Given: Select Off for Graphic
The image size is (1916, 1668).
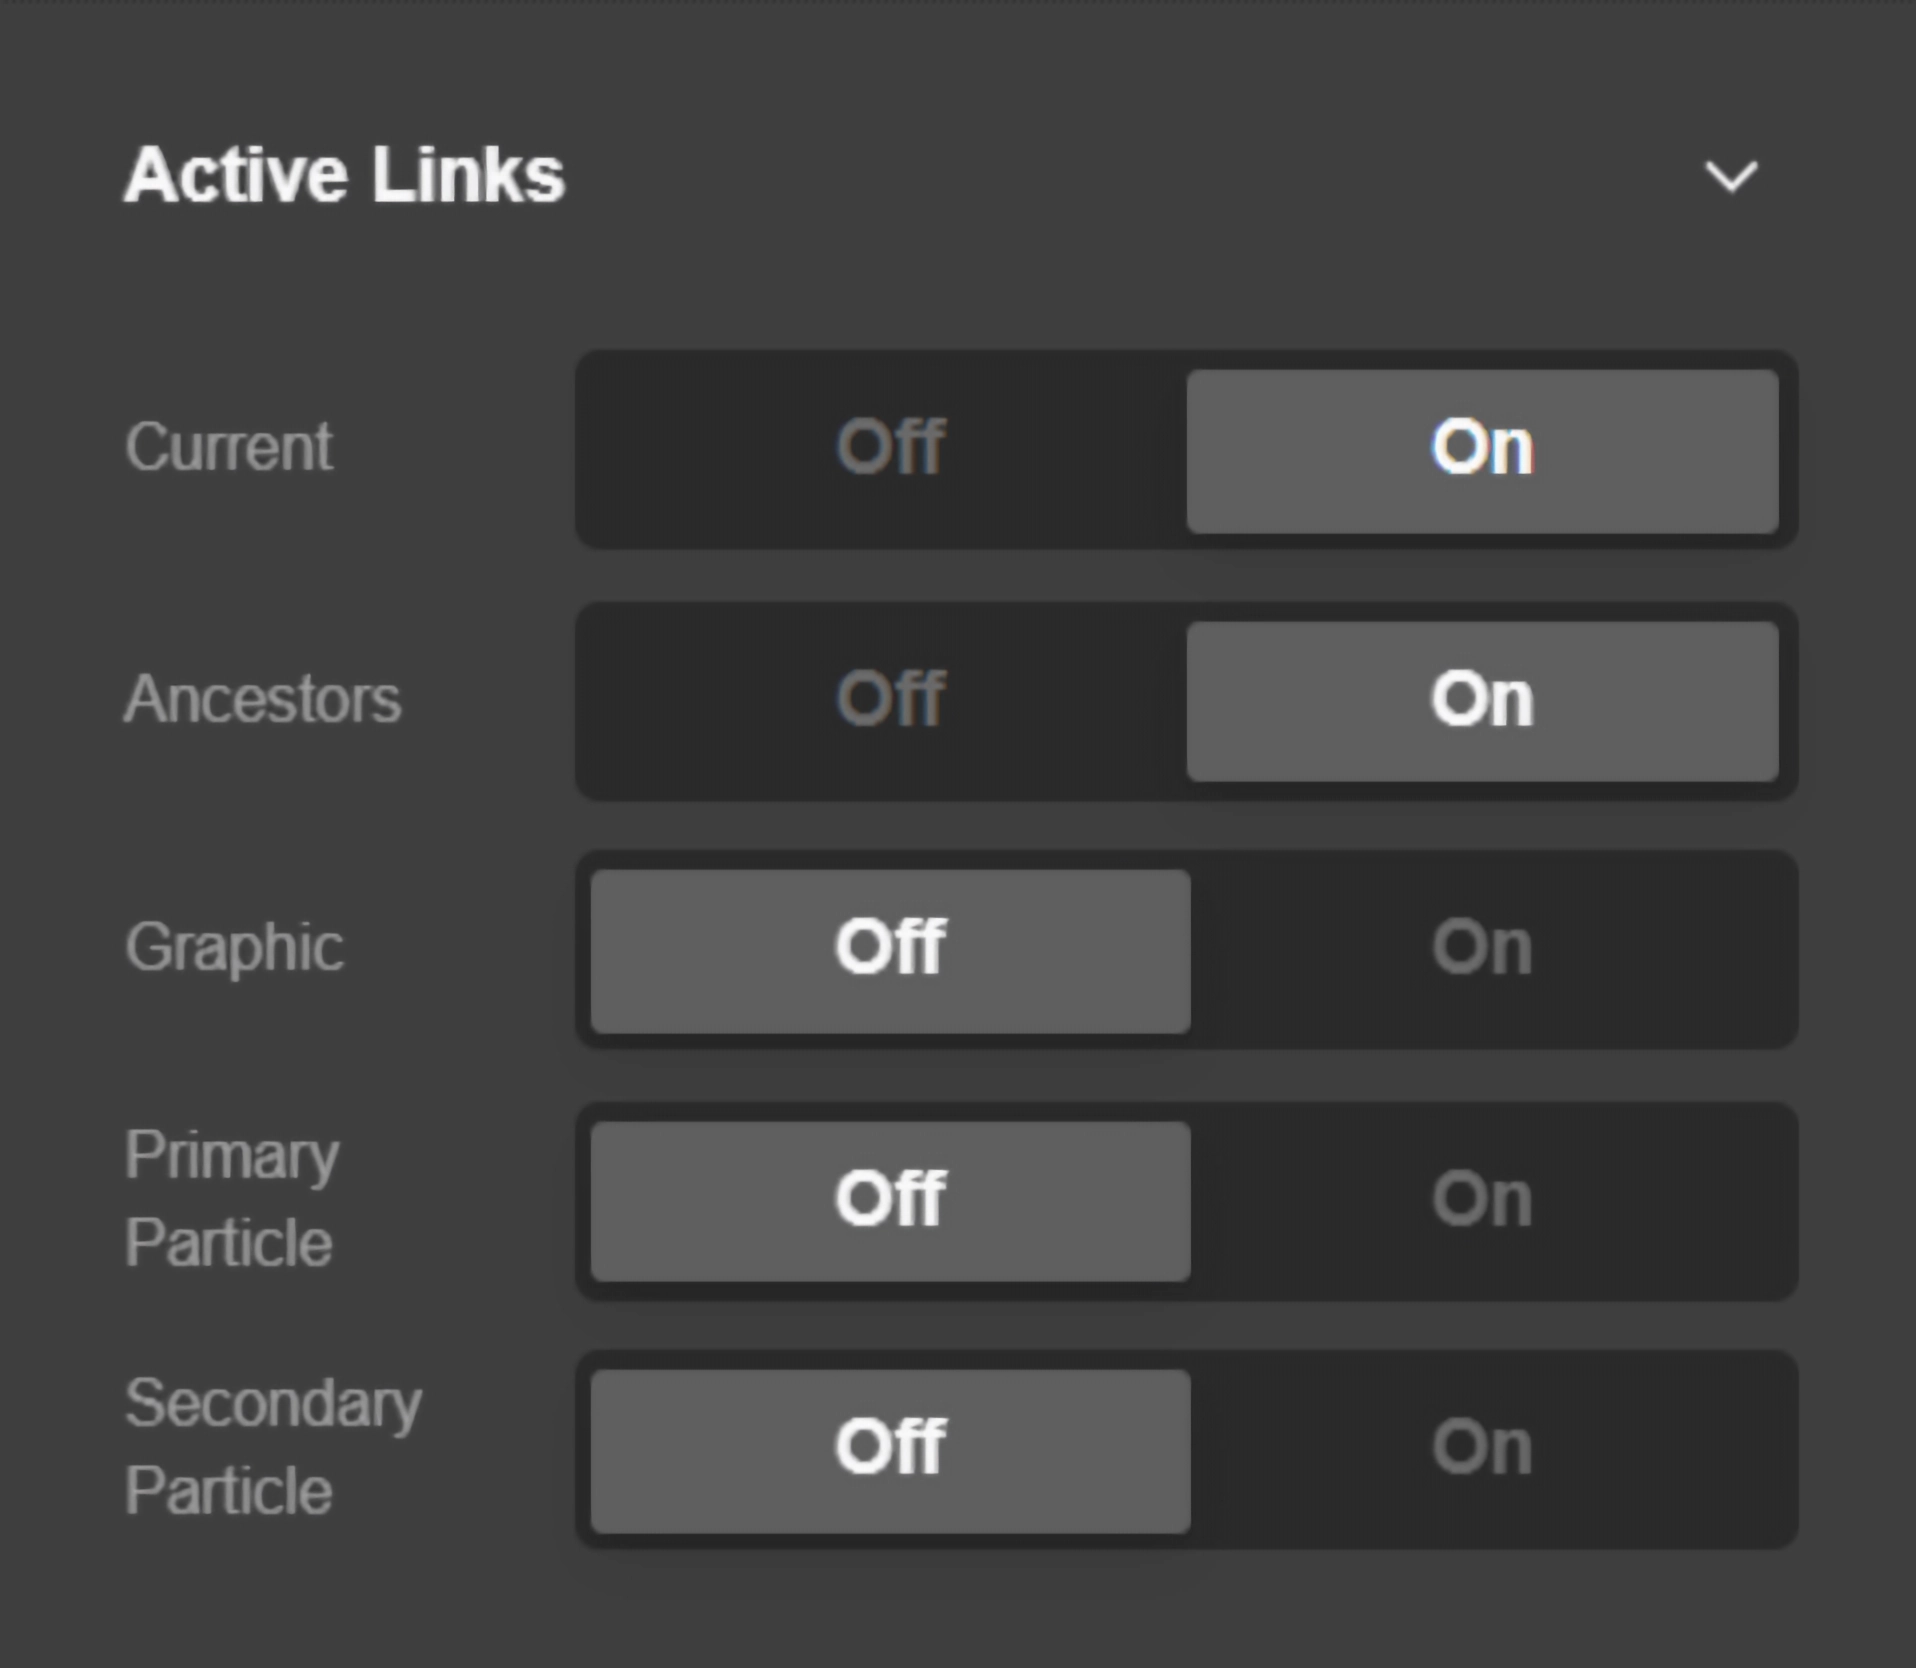Looking at the screenshot, I should pos(890,950).
